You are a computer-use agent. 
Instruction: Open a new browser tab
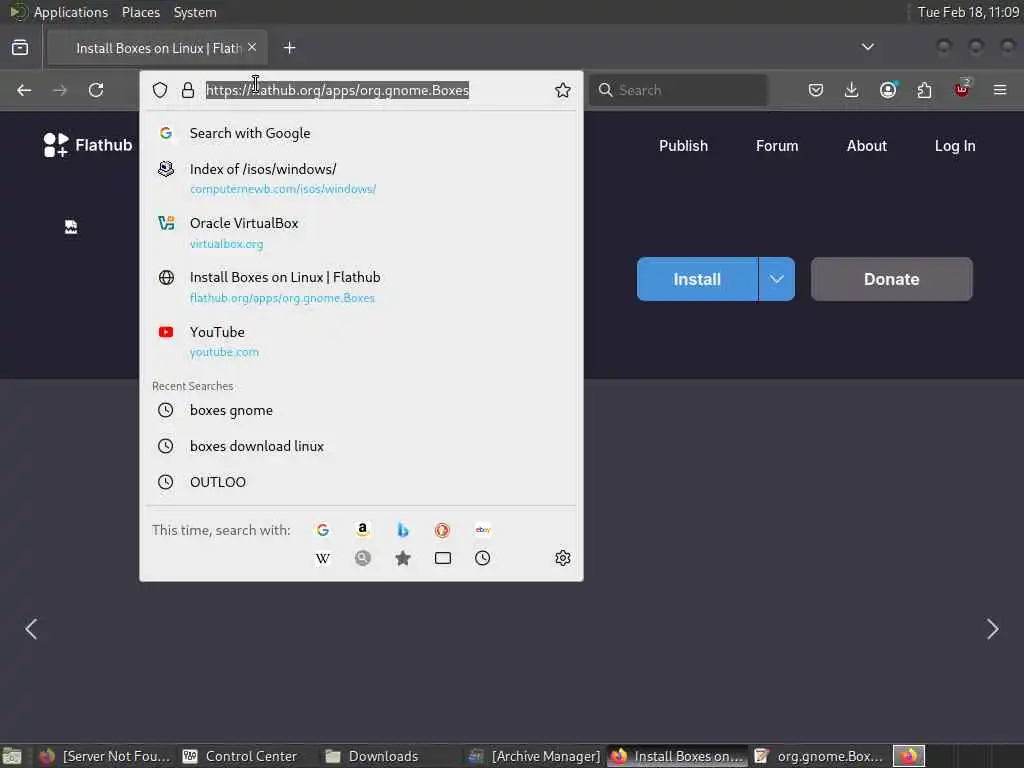point(290,48)
